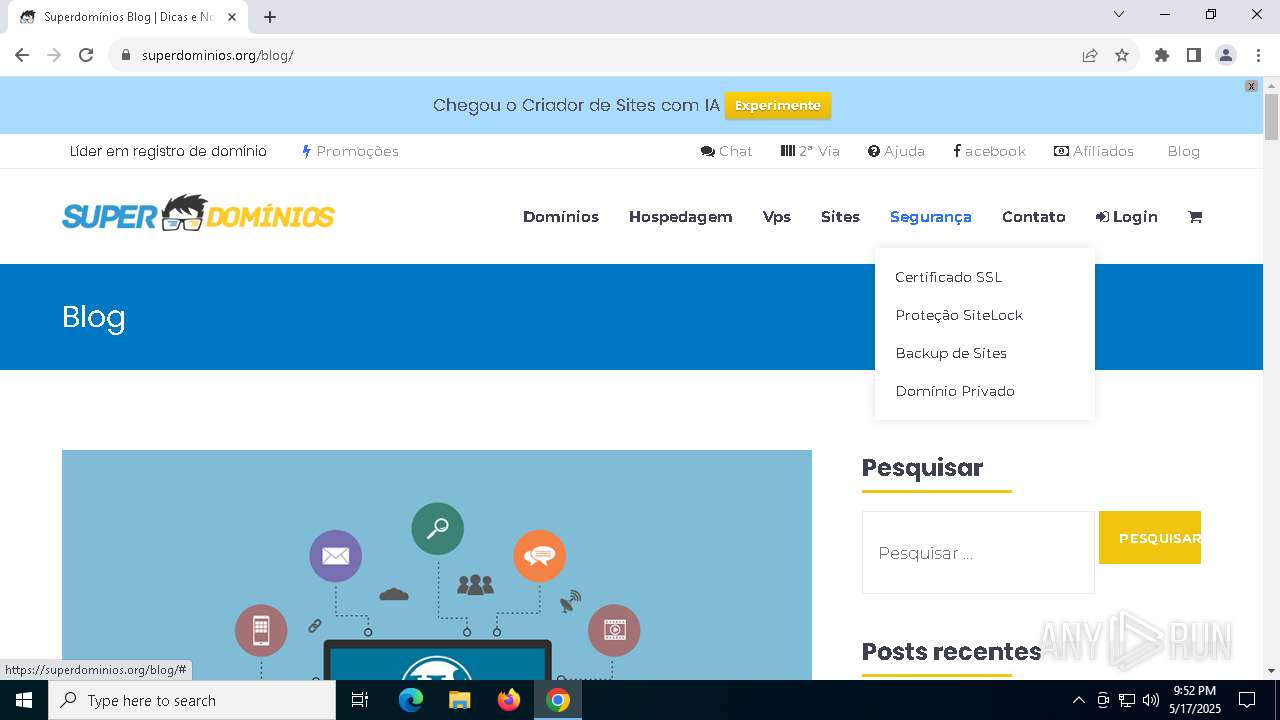1280x720 pixels.
Task: Open File Explorer from taskbar
Action: click(459, 700)
